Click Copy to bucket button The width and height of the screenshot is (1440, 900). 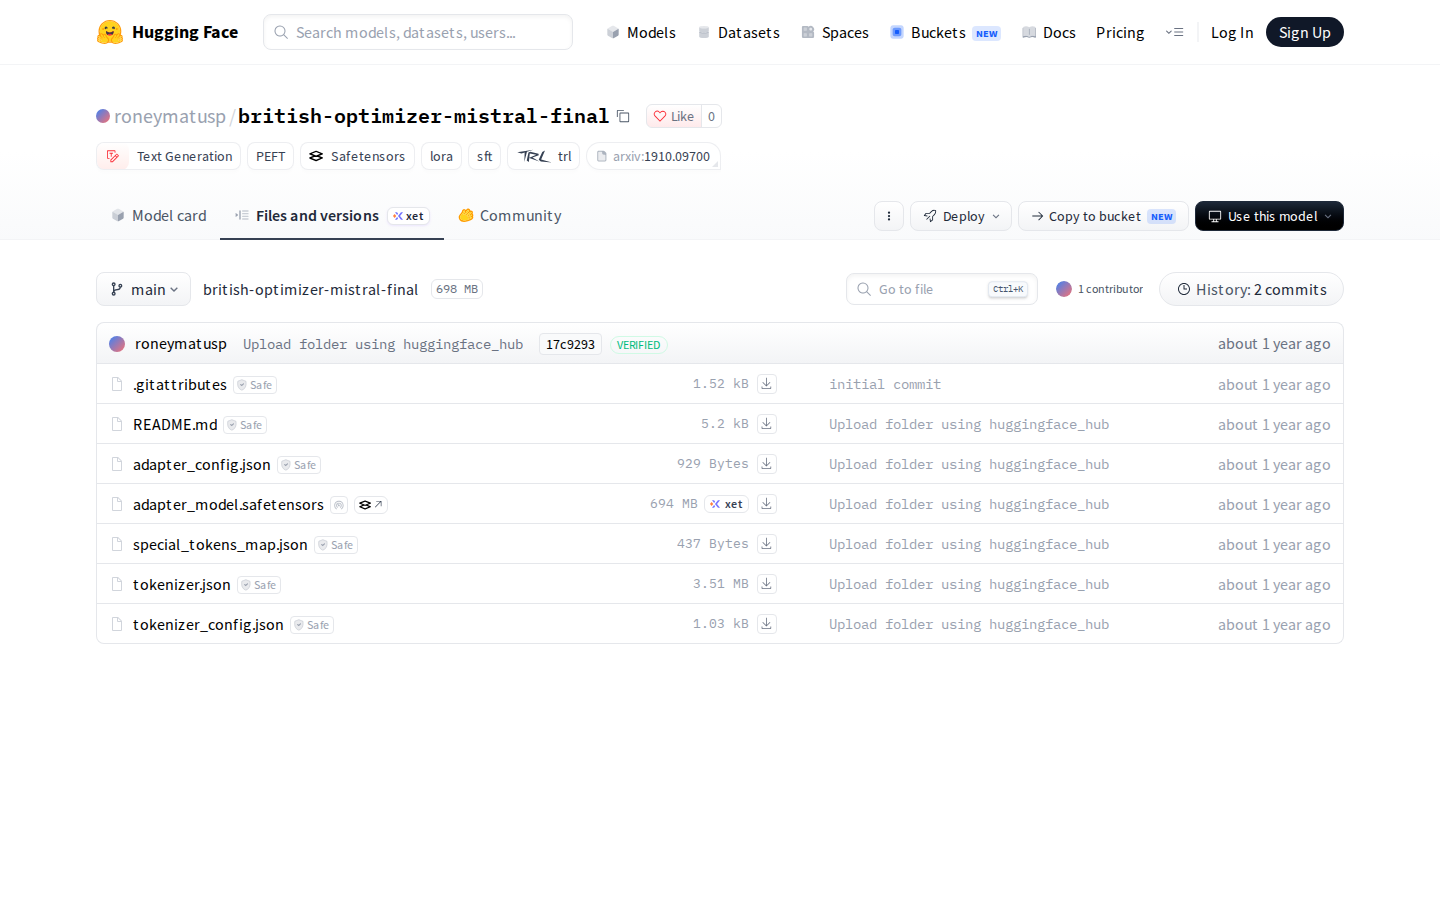(1103, 216)
